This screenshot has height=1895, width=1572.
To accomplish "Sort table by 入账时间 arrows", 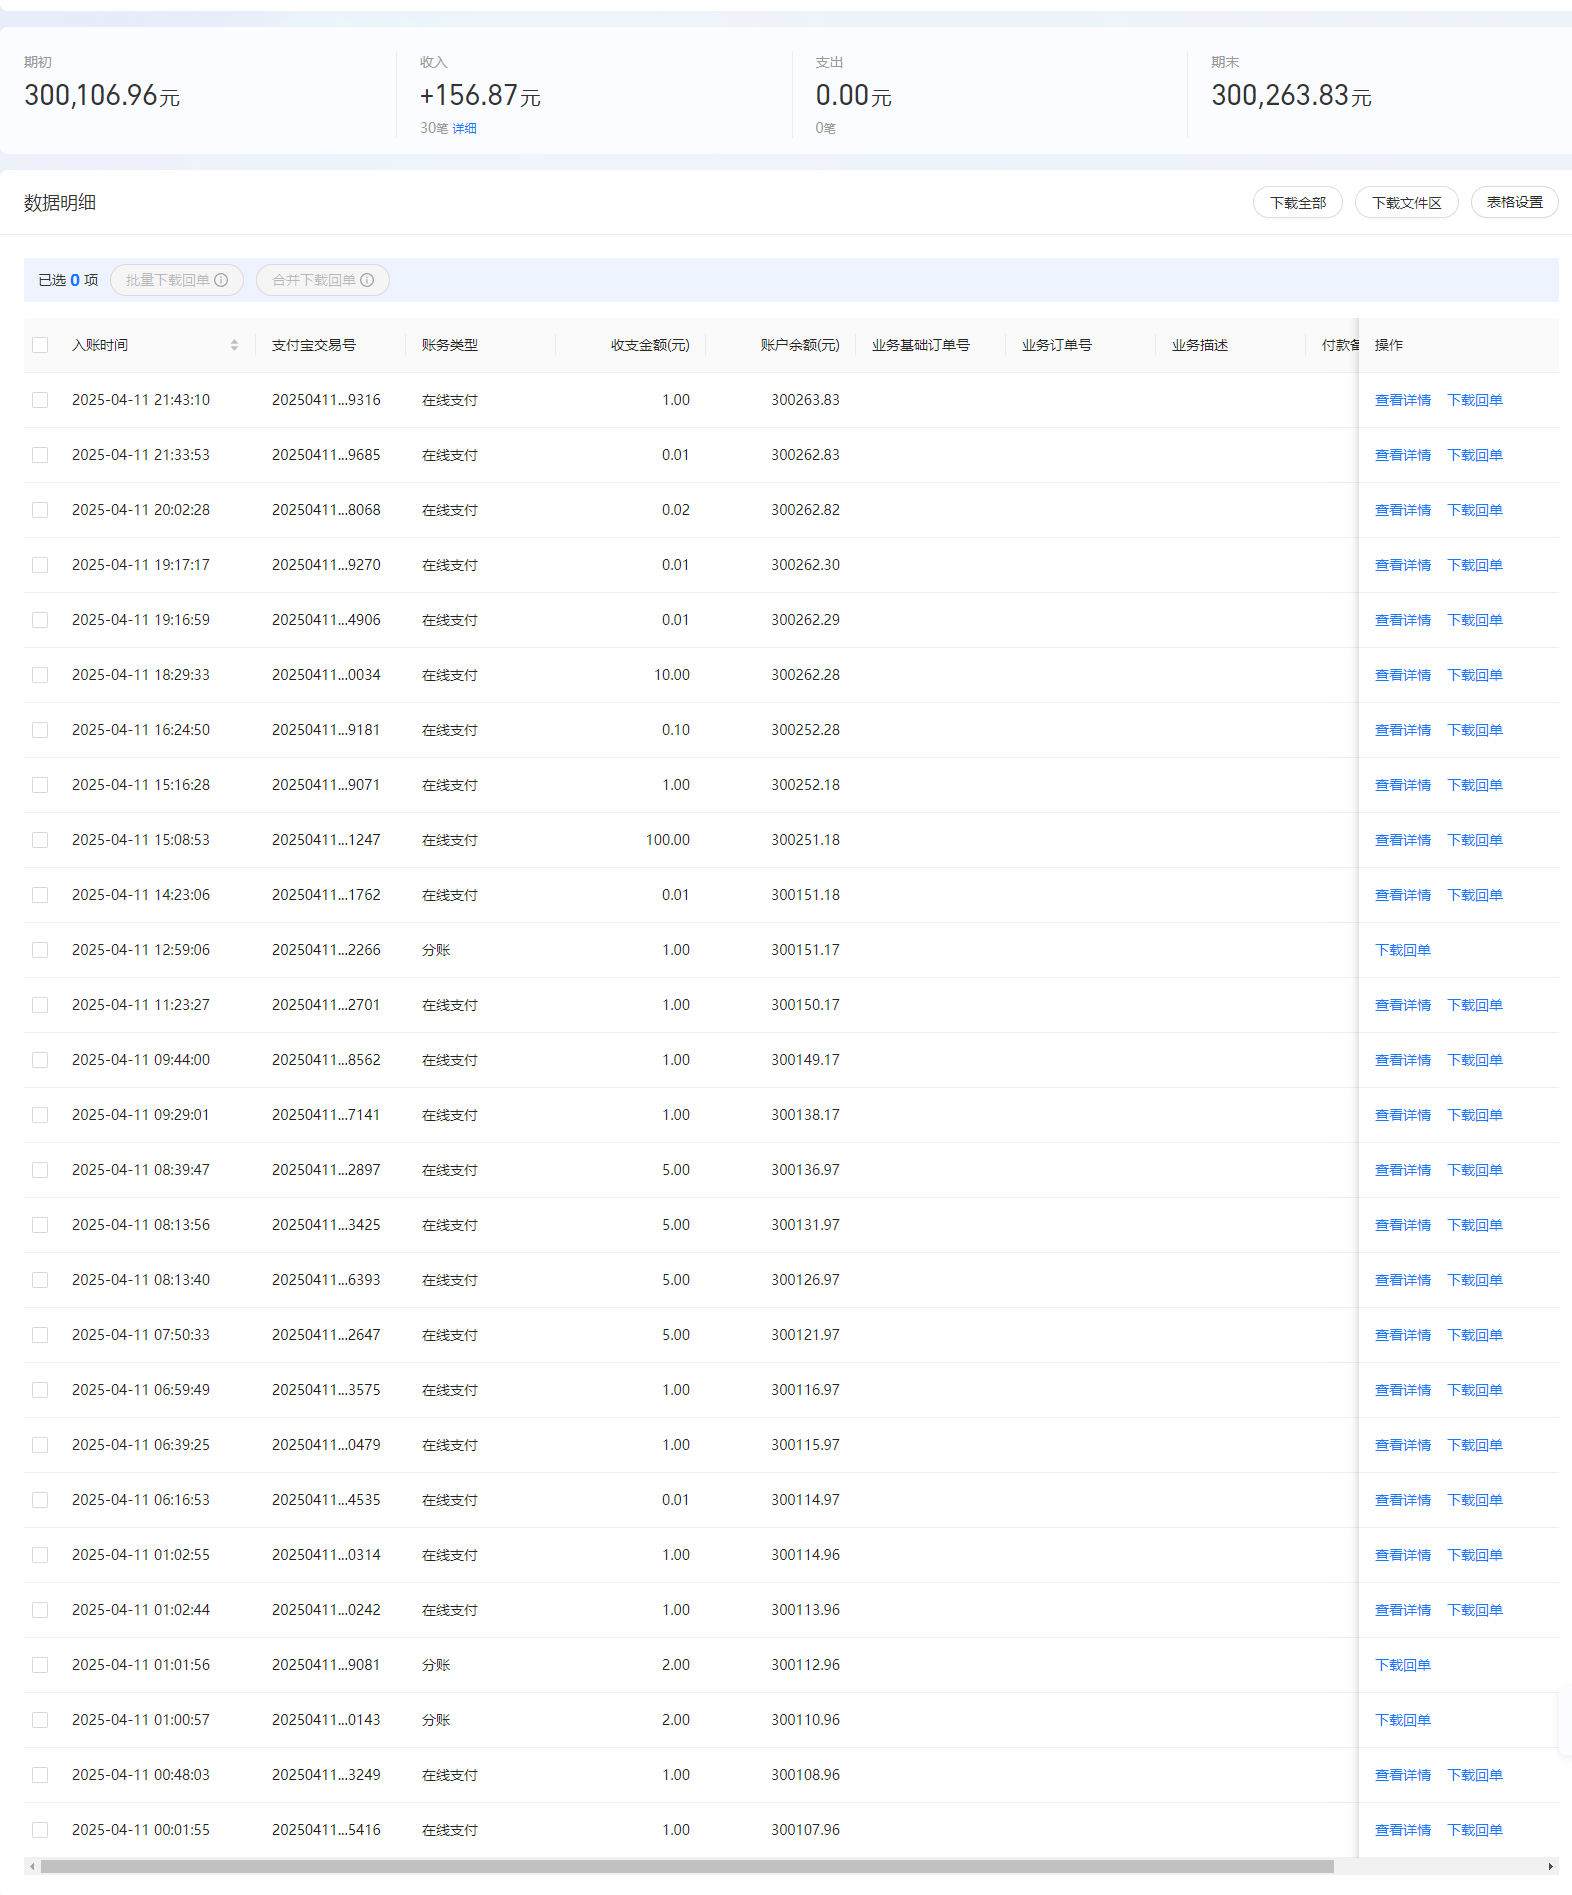I will point(234,345).
